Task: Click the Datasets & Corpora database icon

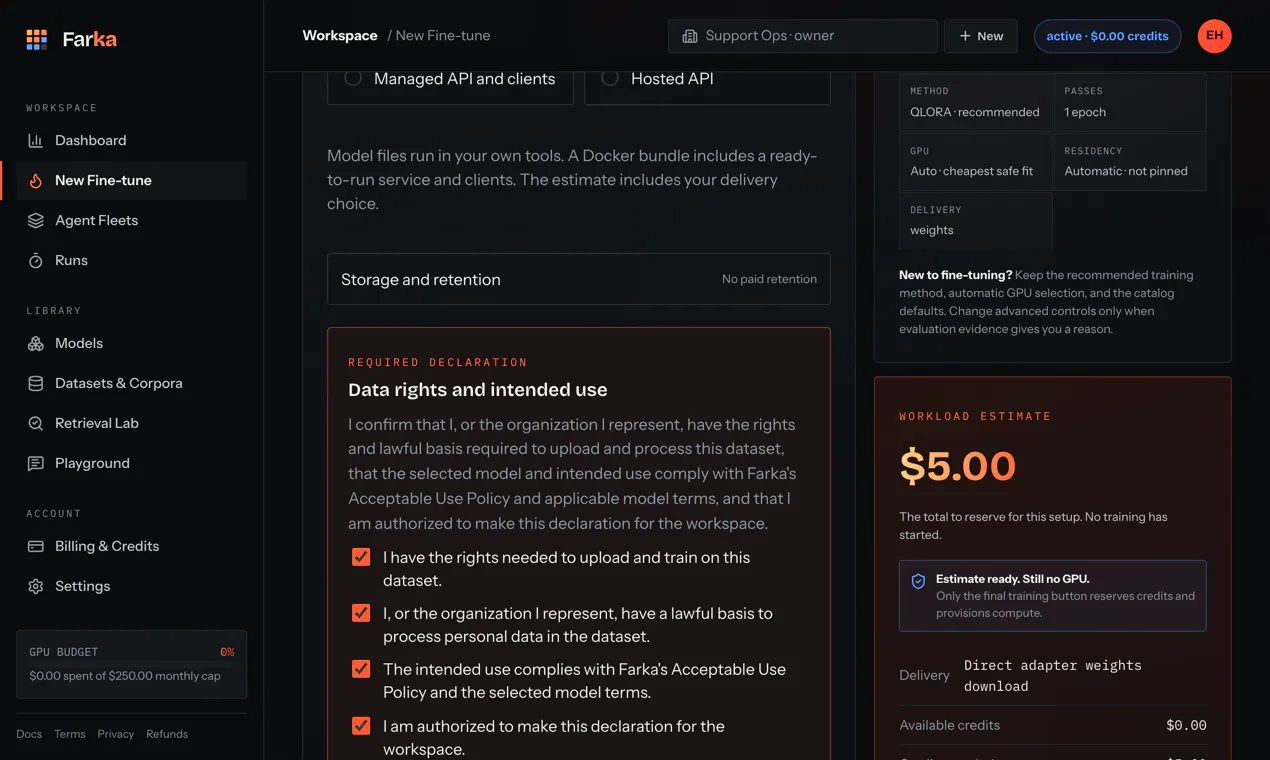Action: tap(35, 384)
